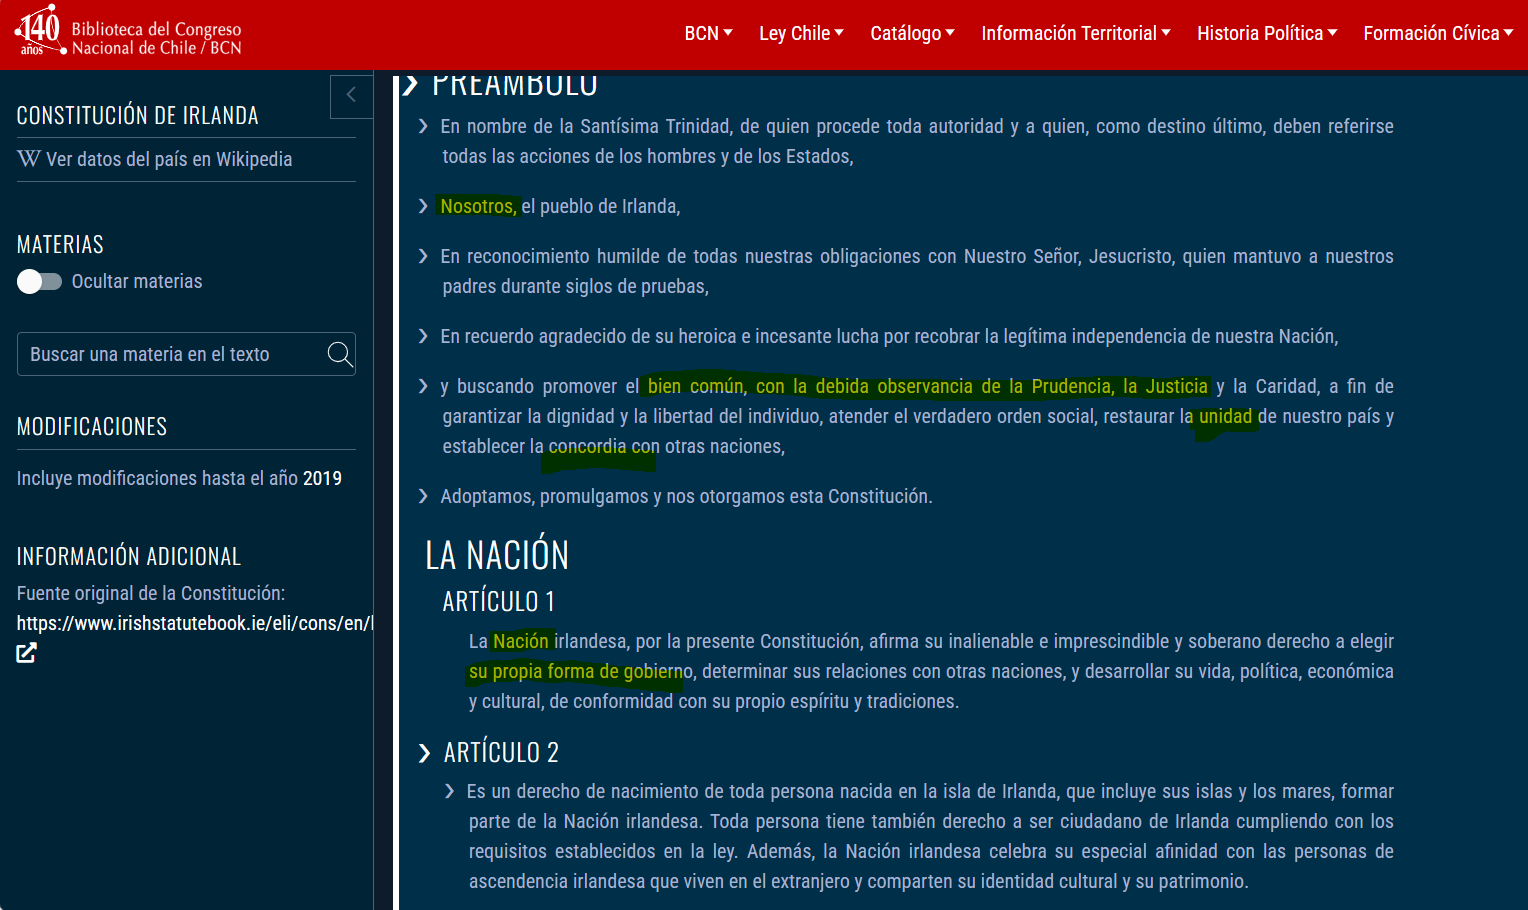Viewport: 1528px width, 910px height.
Task: Open the BCN dropdown menu
Action: pyautogui.click(x=709, y=33)
